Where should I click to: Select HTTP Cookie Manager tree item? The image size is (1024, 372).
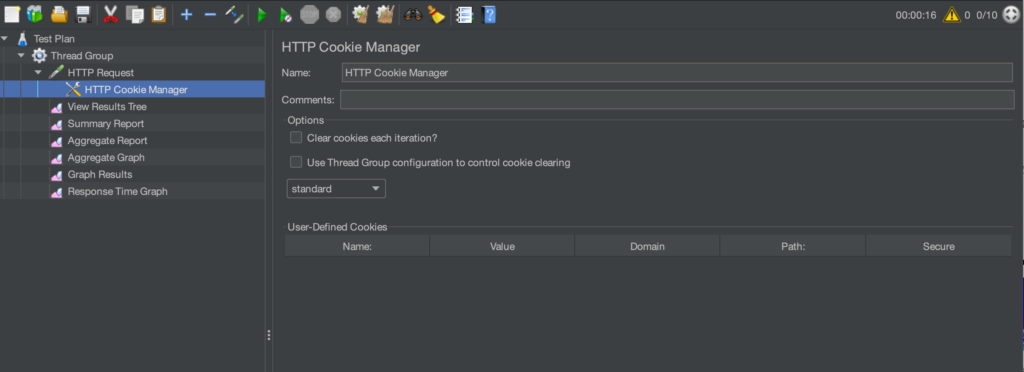pyautogui.click(x=136, y=89)
